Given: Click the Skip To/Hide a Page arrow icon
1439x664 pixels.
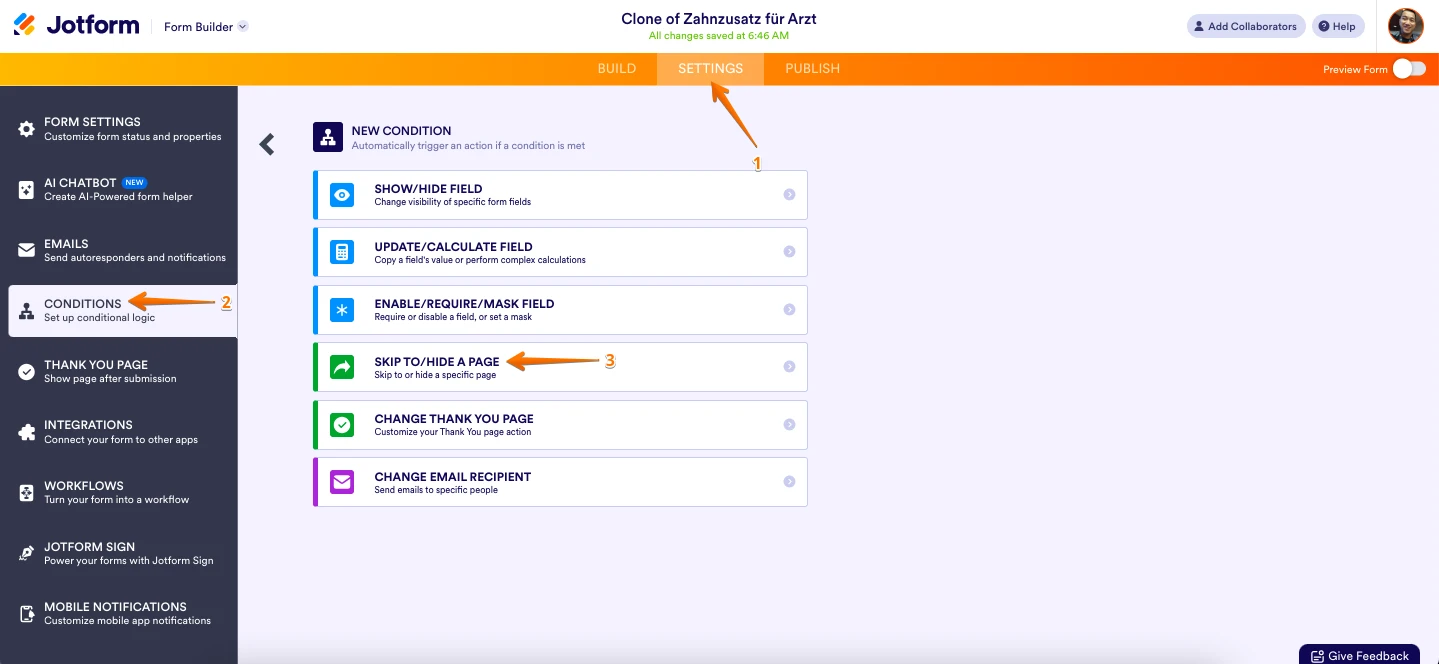Looking at the screenshot, I should [x=342, y=368].
